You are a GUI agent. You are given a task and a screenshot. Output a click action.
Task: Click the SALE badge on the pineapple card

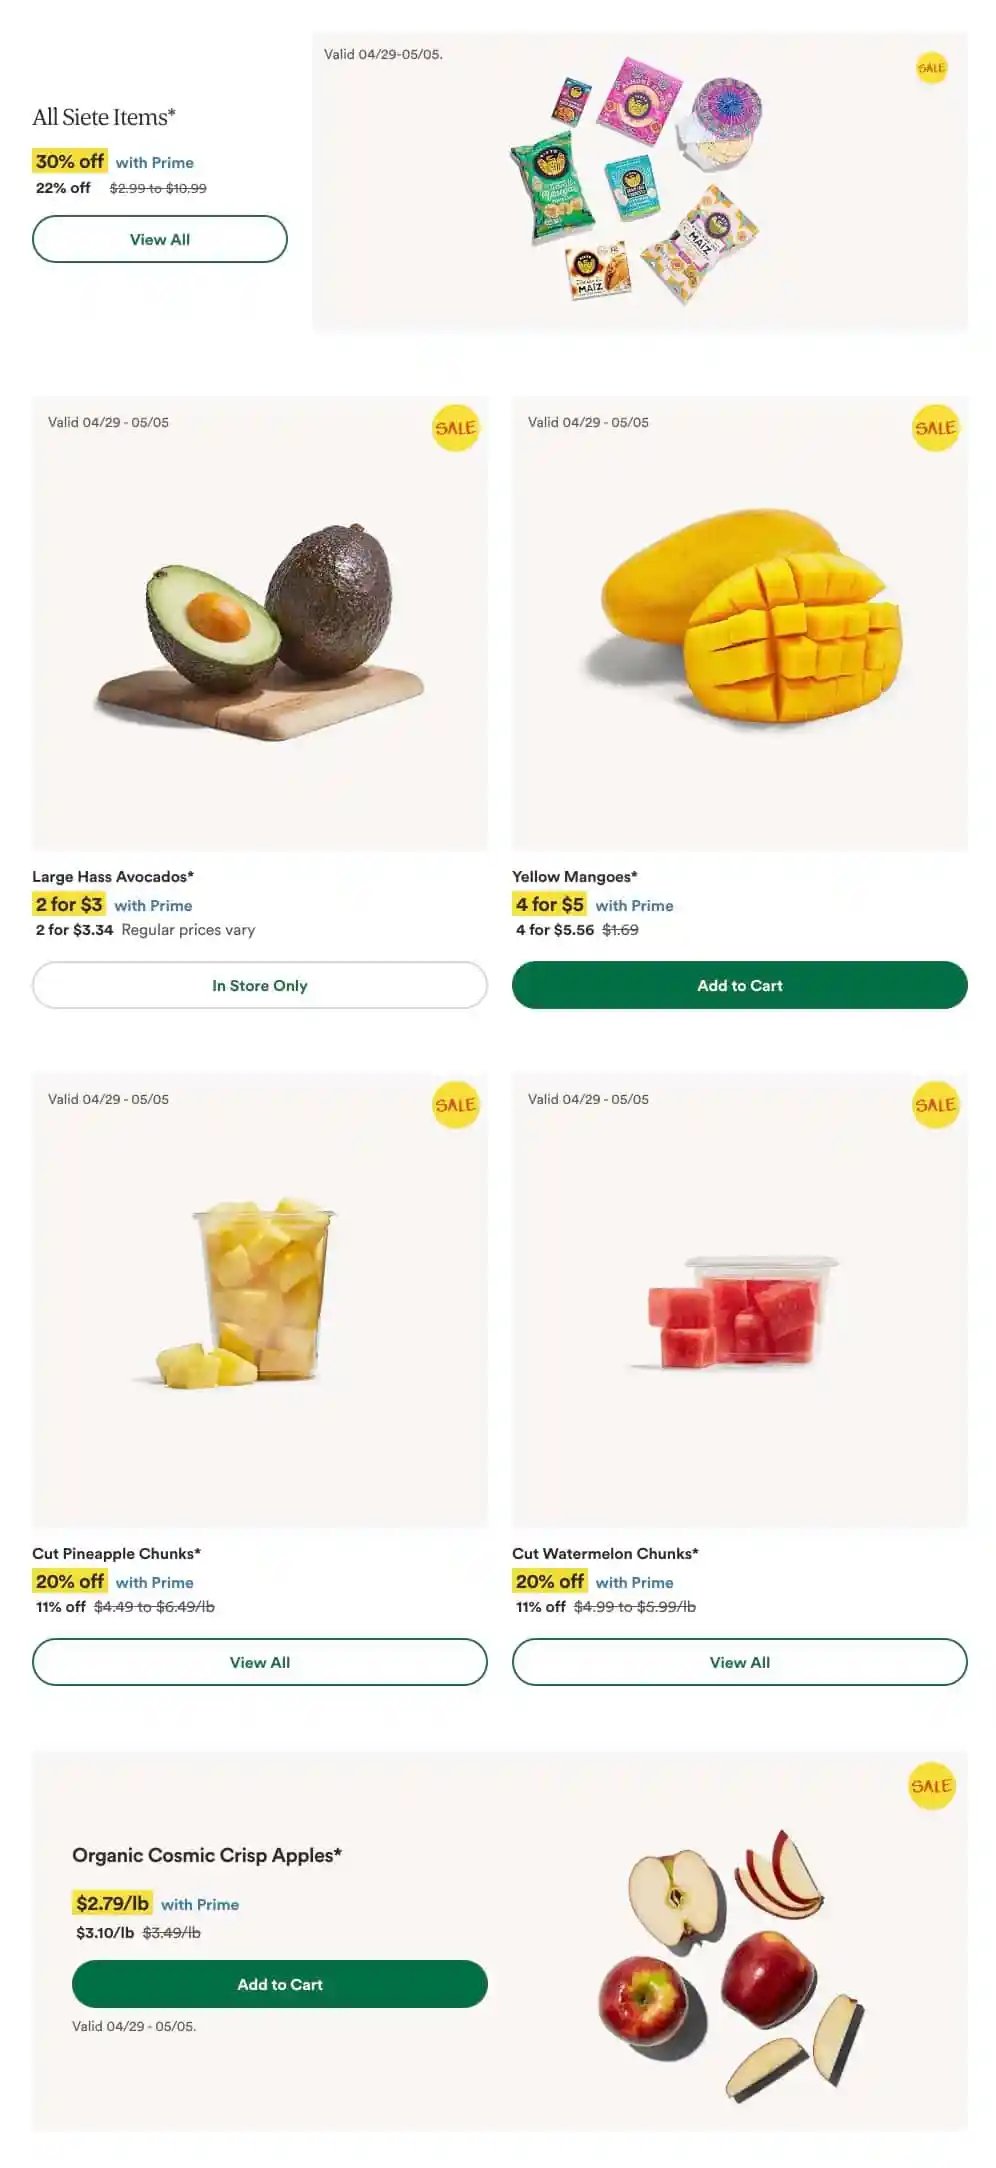tap(455, 1105)
